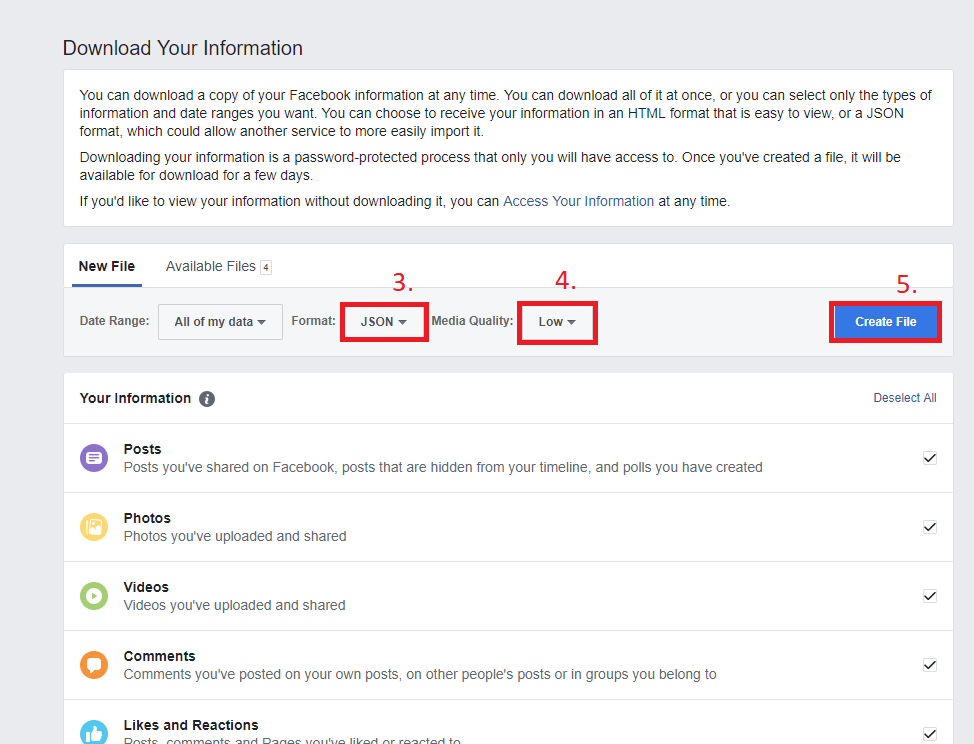974x744 pixels.
Task: Open the Date Range 'All of my data' dropdown
Action: click(221, 322)
